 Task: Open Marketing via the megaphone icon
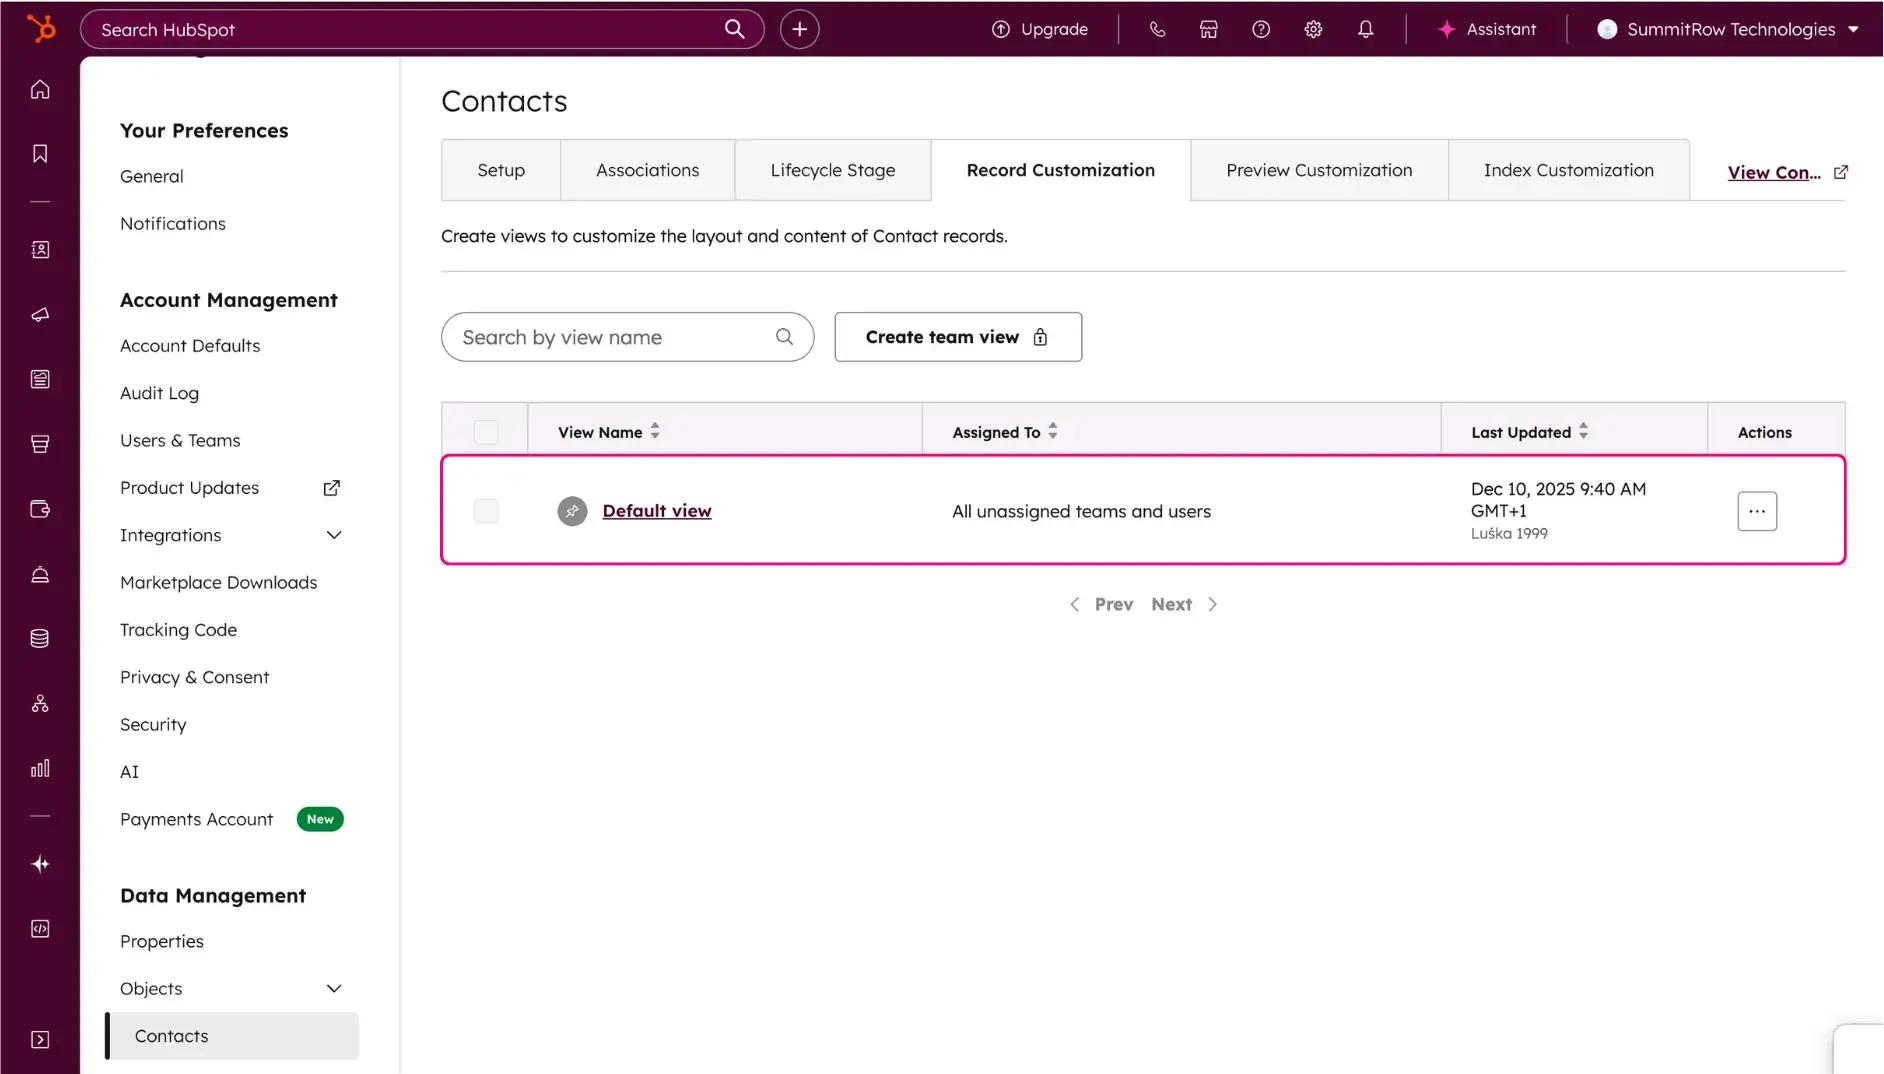point(40,314)
